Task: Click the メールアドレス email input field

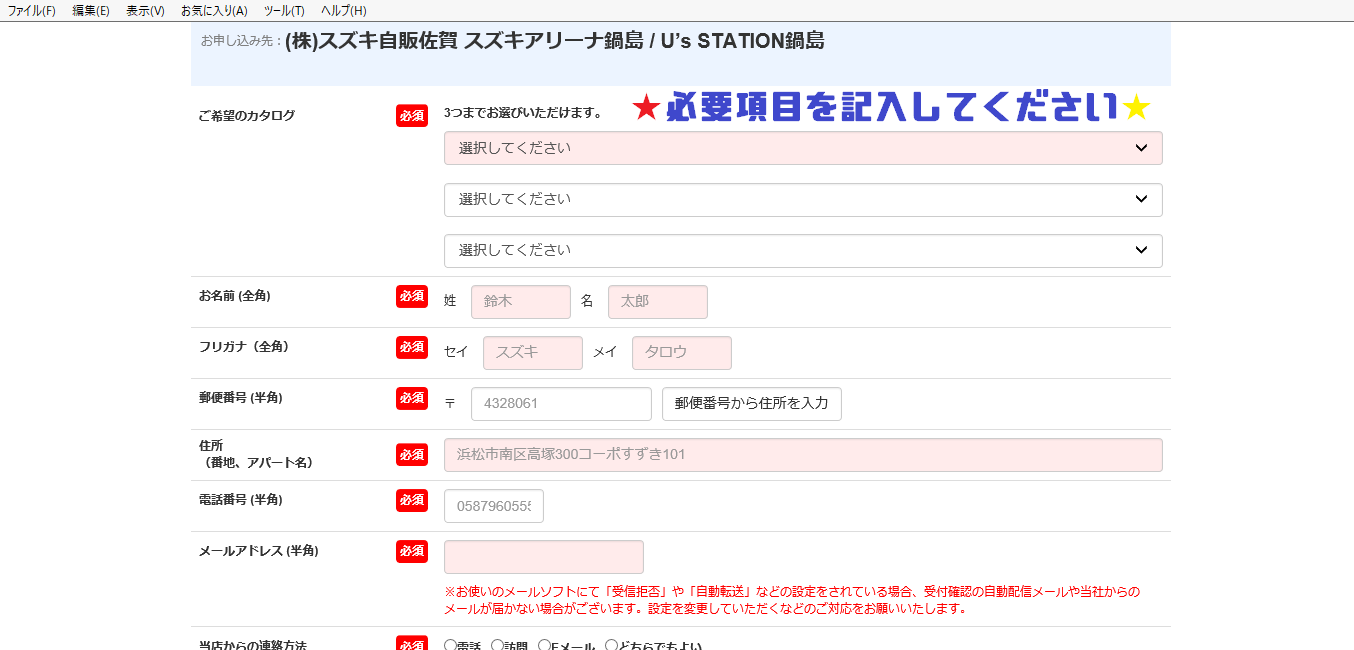Action: pos(544,557)
